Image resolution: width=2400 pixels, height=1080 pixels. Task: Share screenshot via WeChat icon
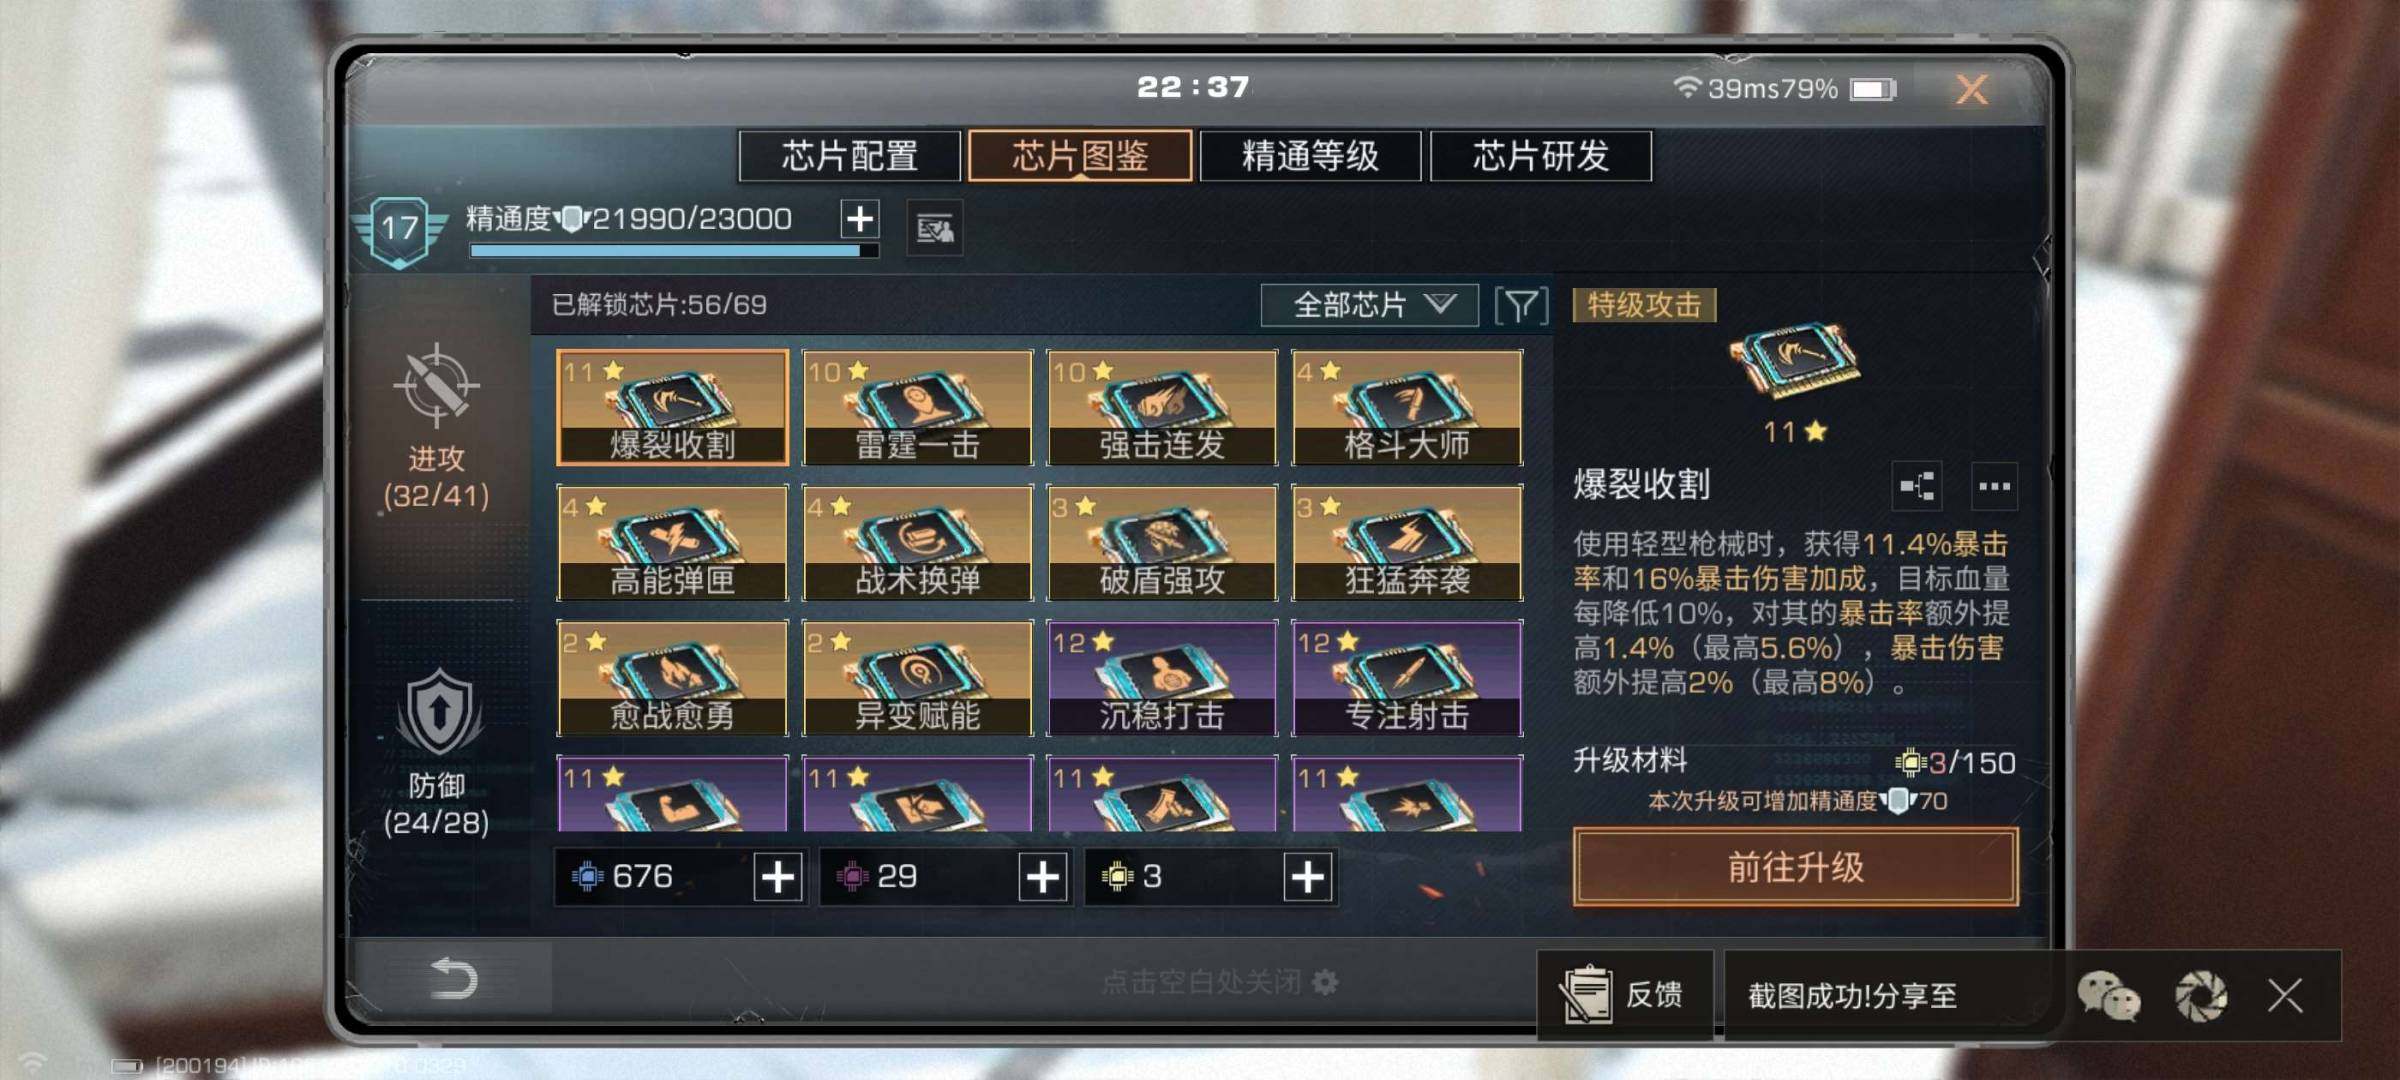pyautogui.click(x=2109, y=996)
